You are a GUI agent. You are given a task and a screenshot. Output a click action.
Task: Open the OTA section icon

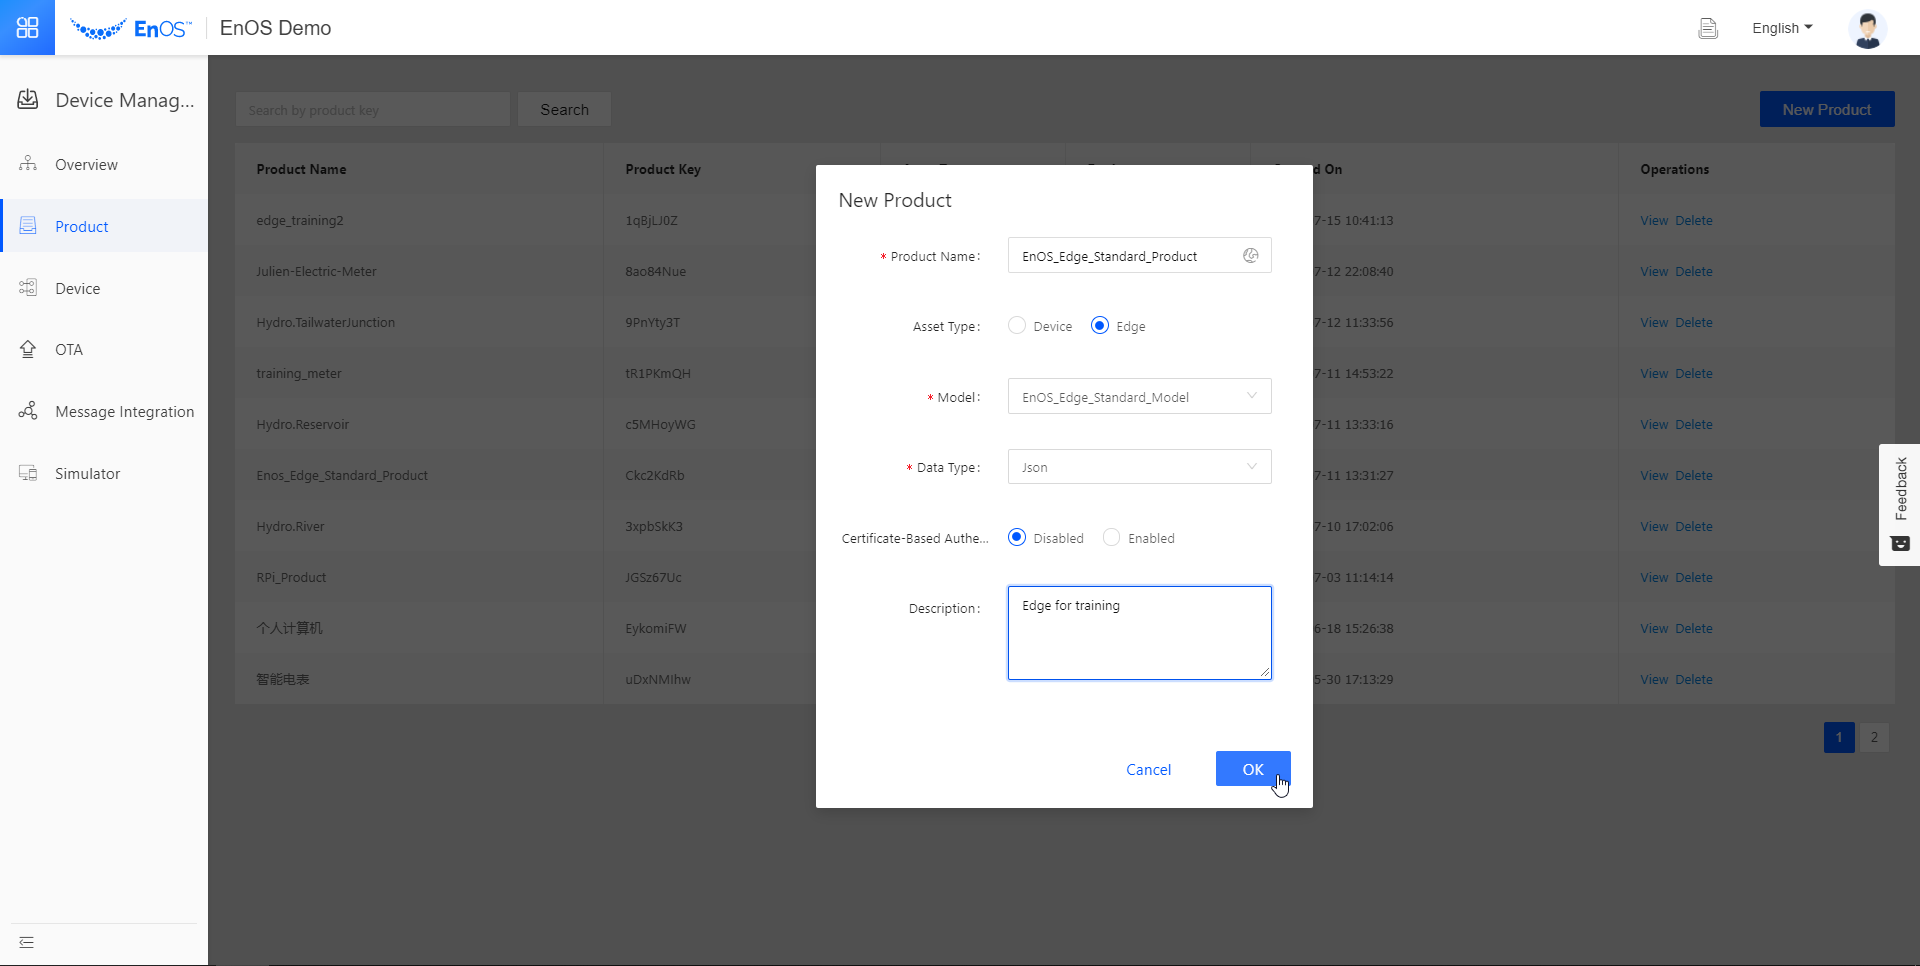27,349
